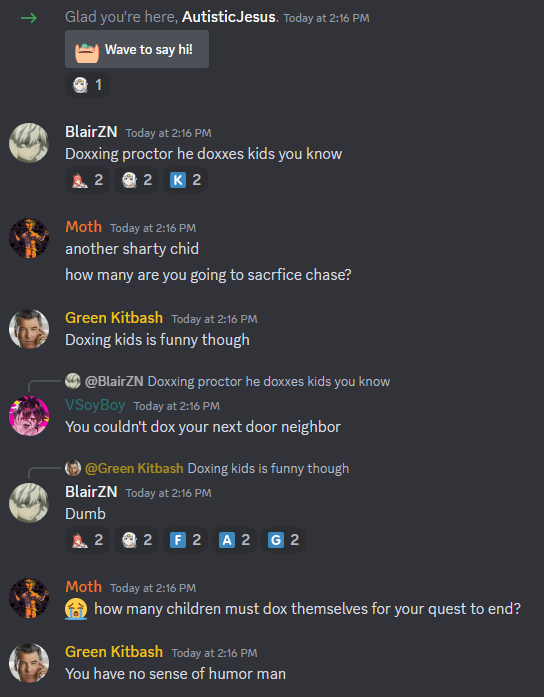Click the Wave to say hi! button
The image size is (544, 697).
[137, 49]
